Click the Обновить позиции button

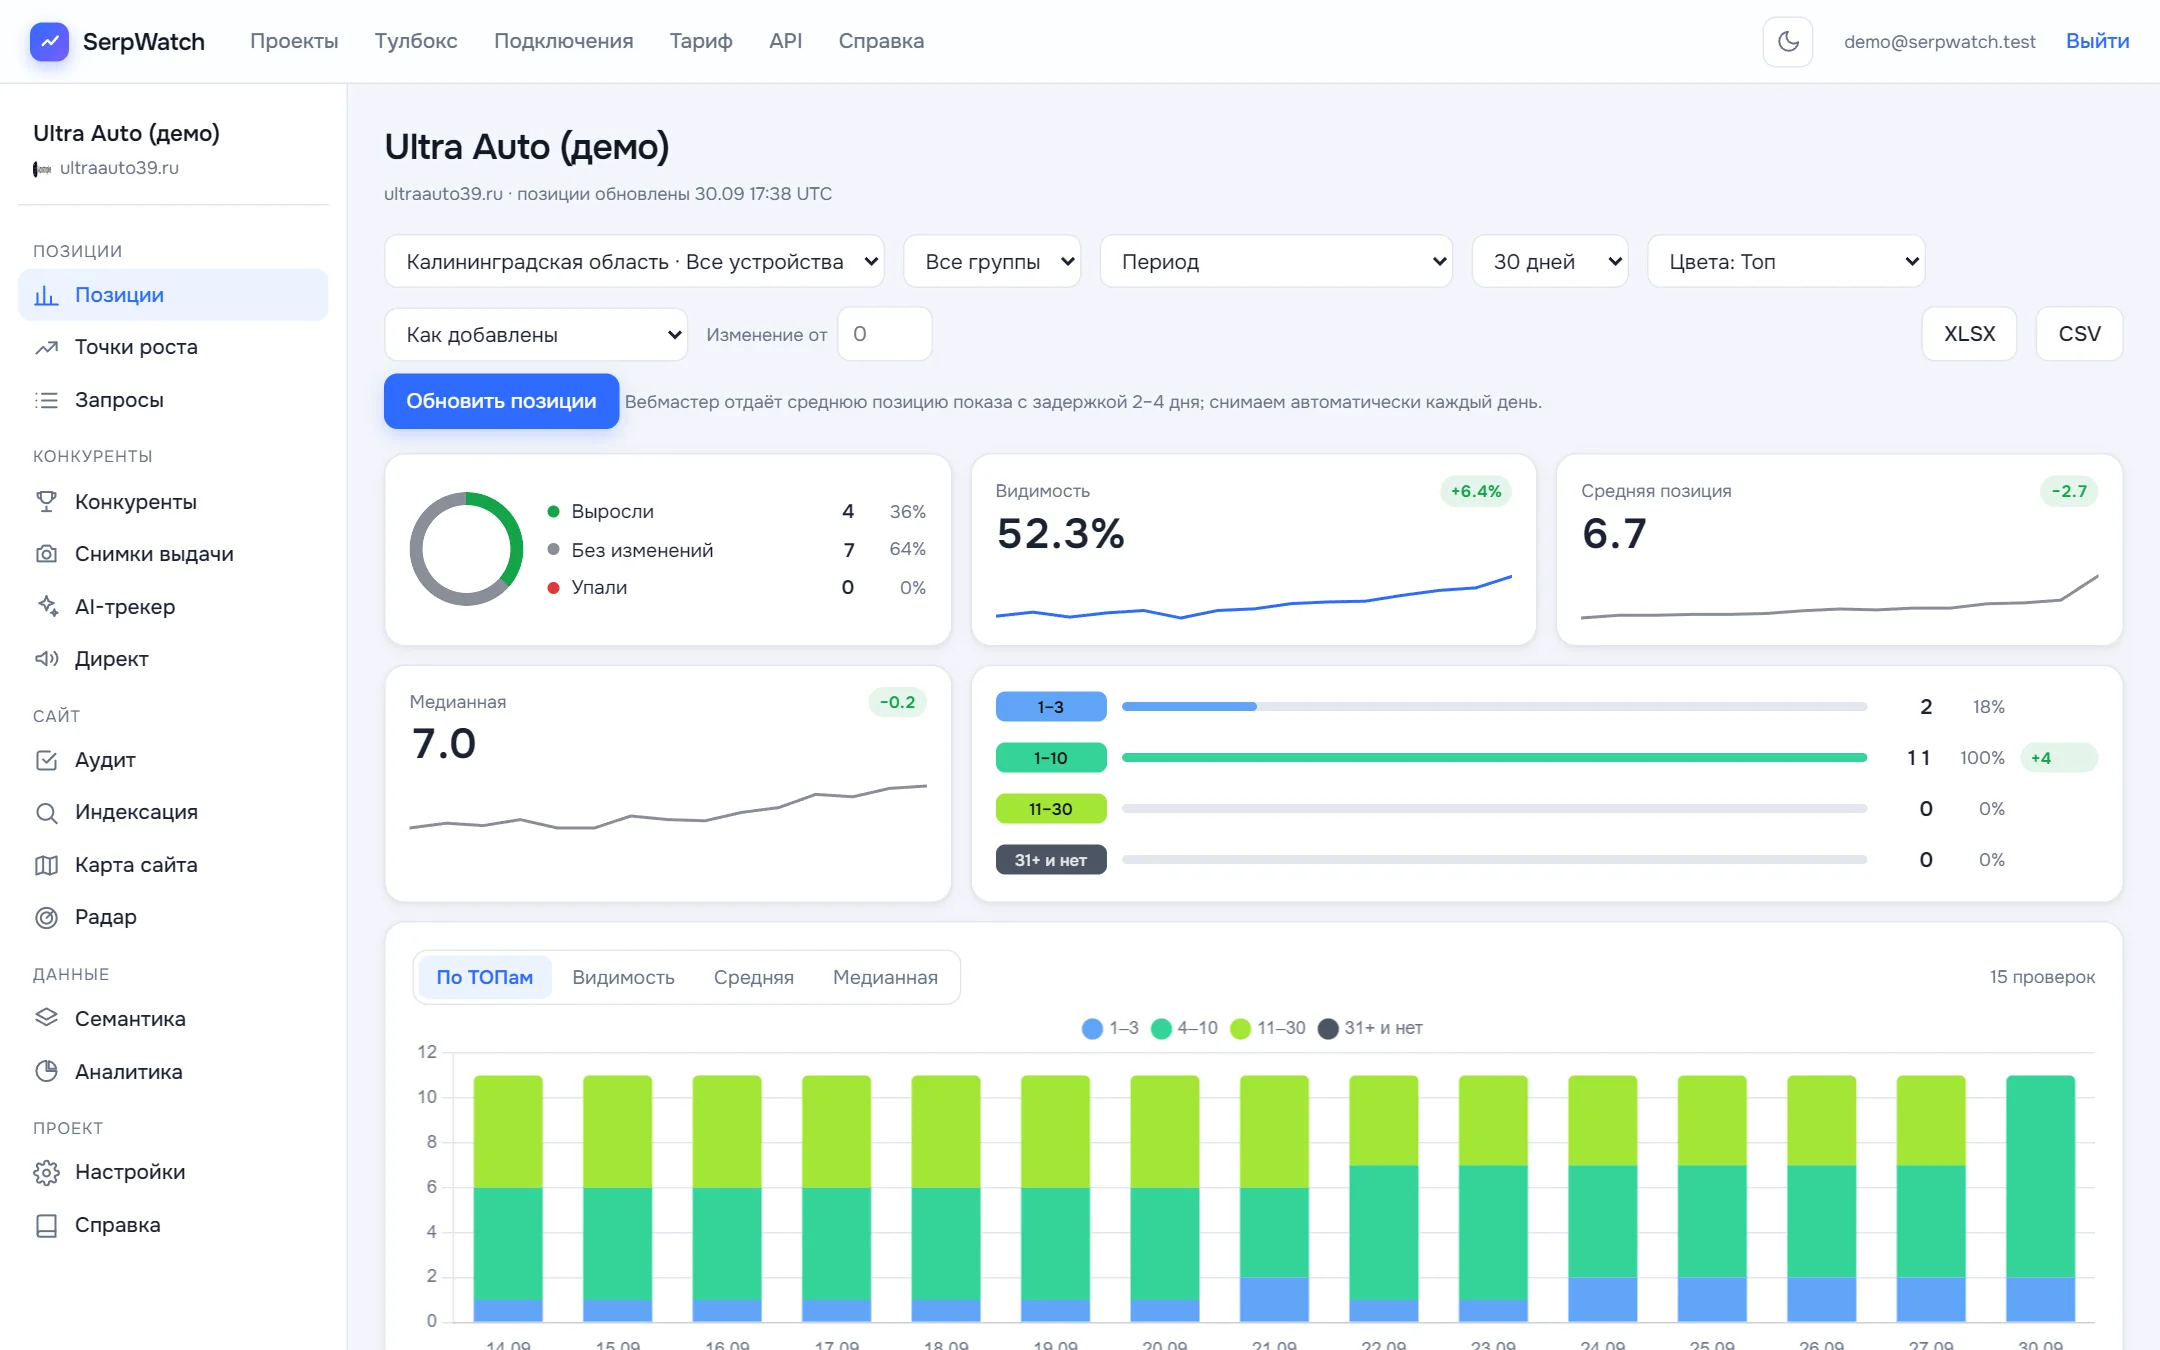click(x=501, y=401)
